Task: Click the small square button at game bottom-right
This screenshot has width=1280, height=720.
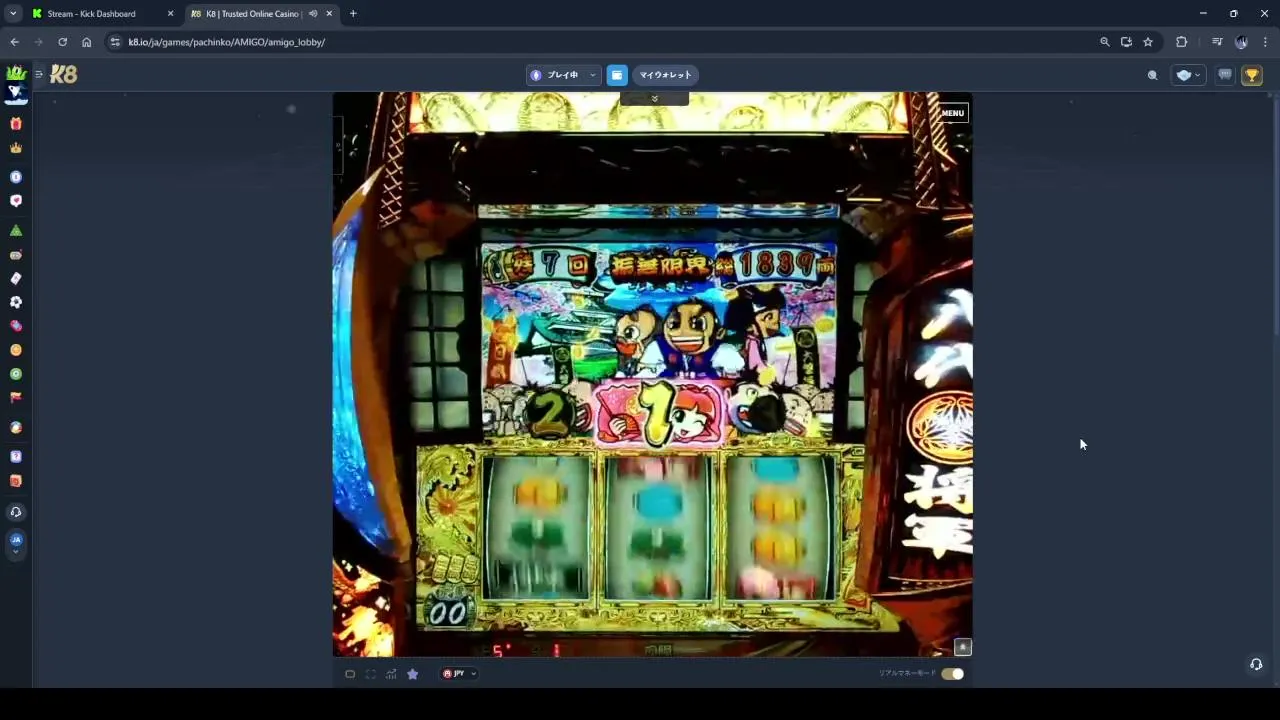Action: 962,647
